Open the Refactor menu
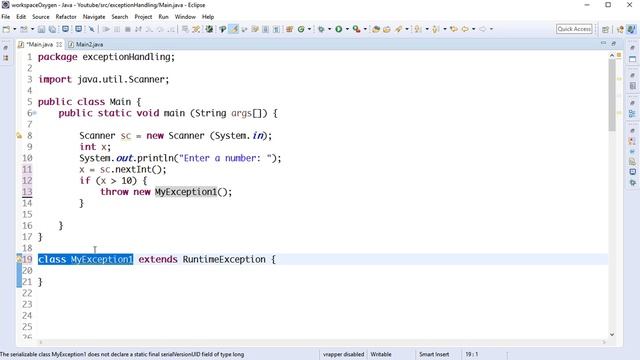640x360 pixels. point(66,17)
